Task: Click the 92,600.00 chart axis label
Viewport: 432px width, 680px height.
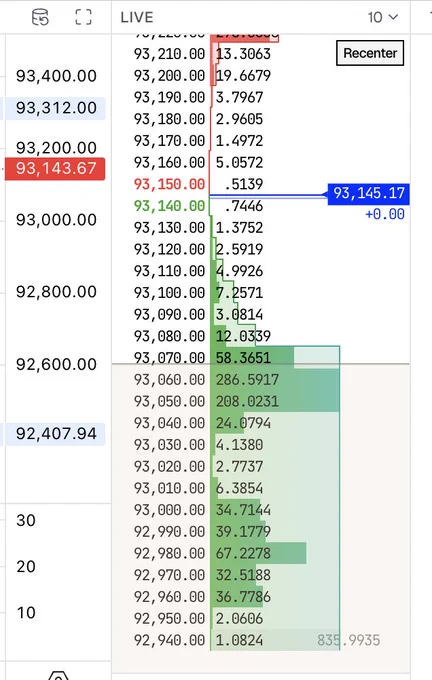Action: [56, 364]
